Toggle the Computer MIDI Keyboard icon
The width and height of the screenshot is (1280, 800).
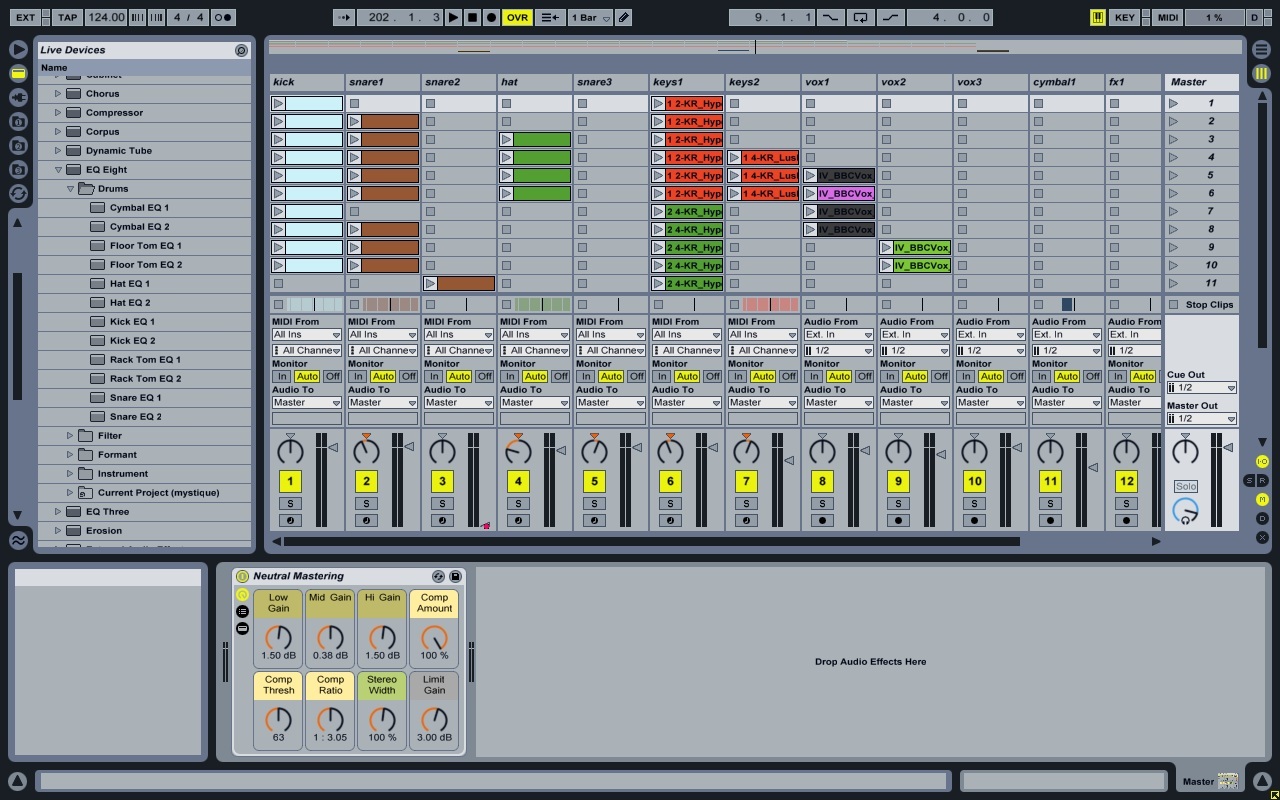point(1097,17)
